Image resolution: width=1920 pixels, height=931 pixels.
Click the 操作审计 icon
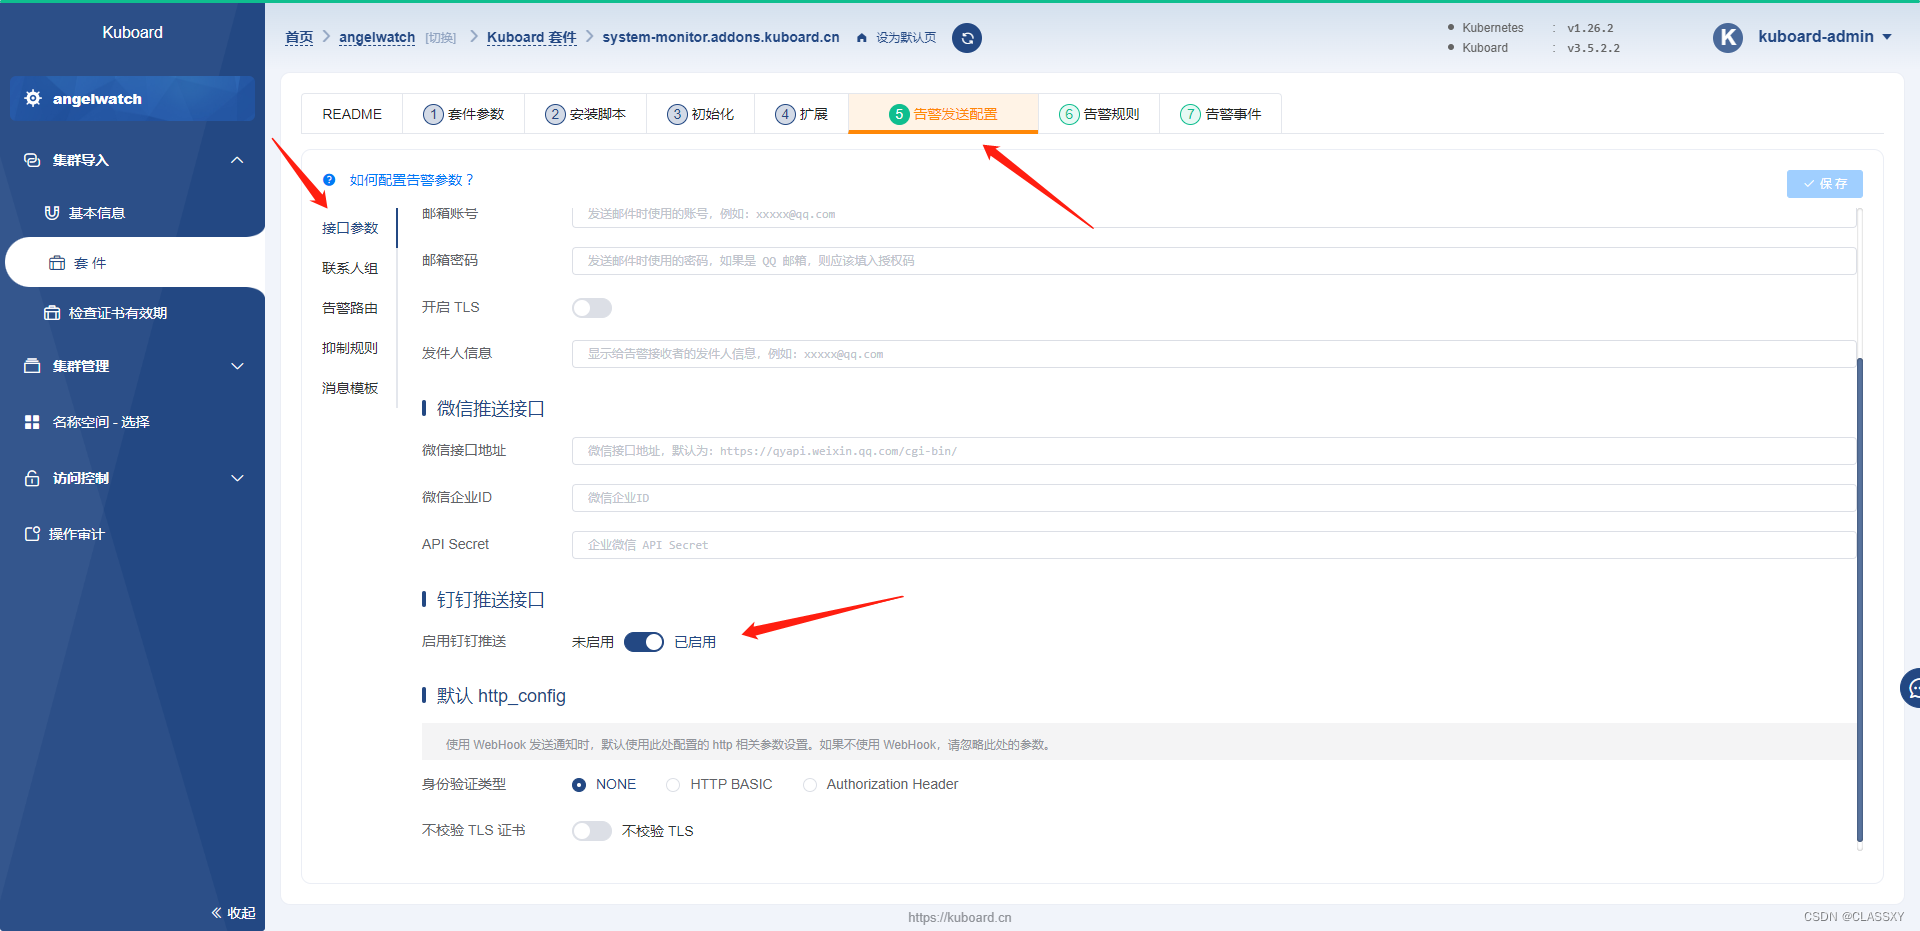click(x=32, y=534)
